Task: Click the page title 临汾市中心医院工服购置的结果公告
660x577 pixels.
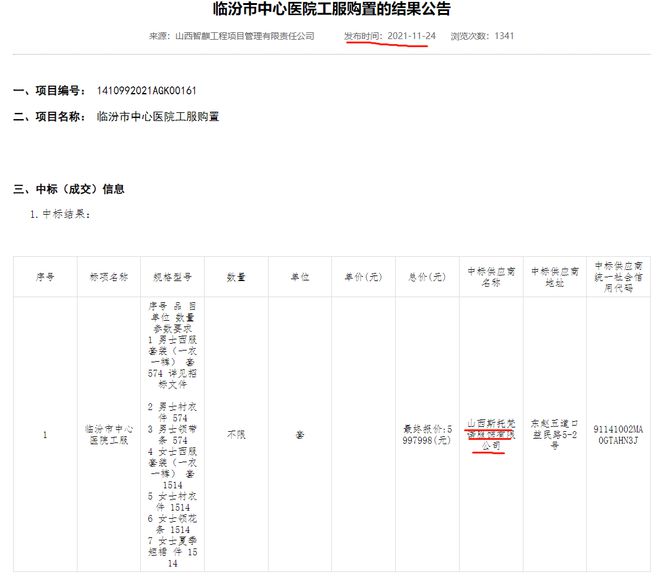Action: pyautogui.click(x=332, y=8)
